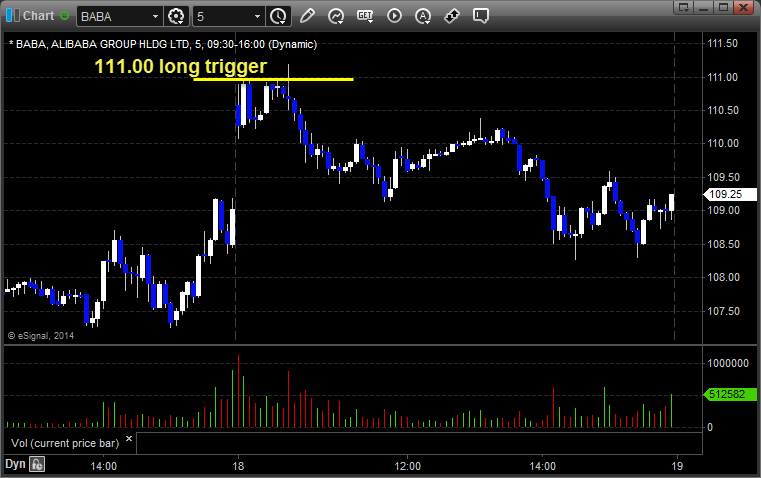The height and width of the screenshot is (478, 761).
Task: Toggle the Dyn lock icon
Action: (x=37, y=464)
